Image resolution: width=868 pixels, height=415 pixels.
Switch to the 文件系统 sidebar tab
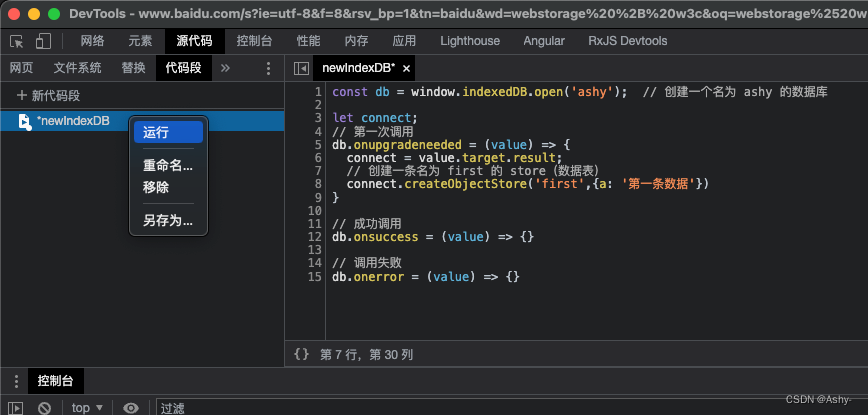(x=78, y=68)
